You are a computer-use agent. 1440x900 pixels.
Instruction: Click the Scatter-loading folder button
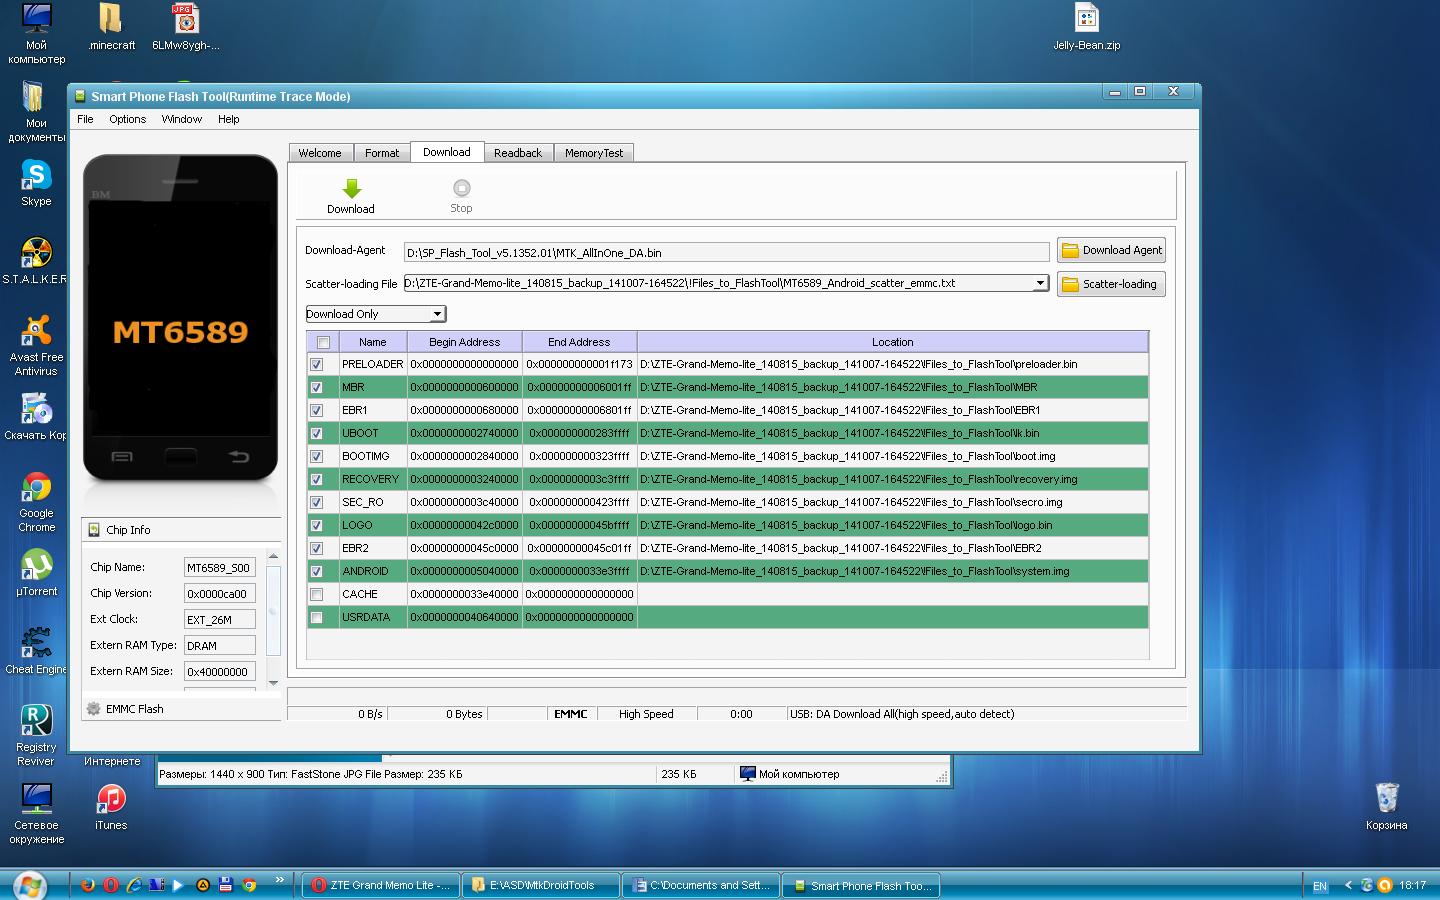pyautogui.click(x=1110, y=284)
